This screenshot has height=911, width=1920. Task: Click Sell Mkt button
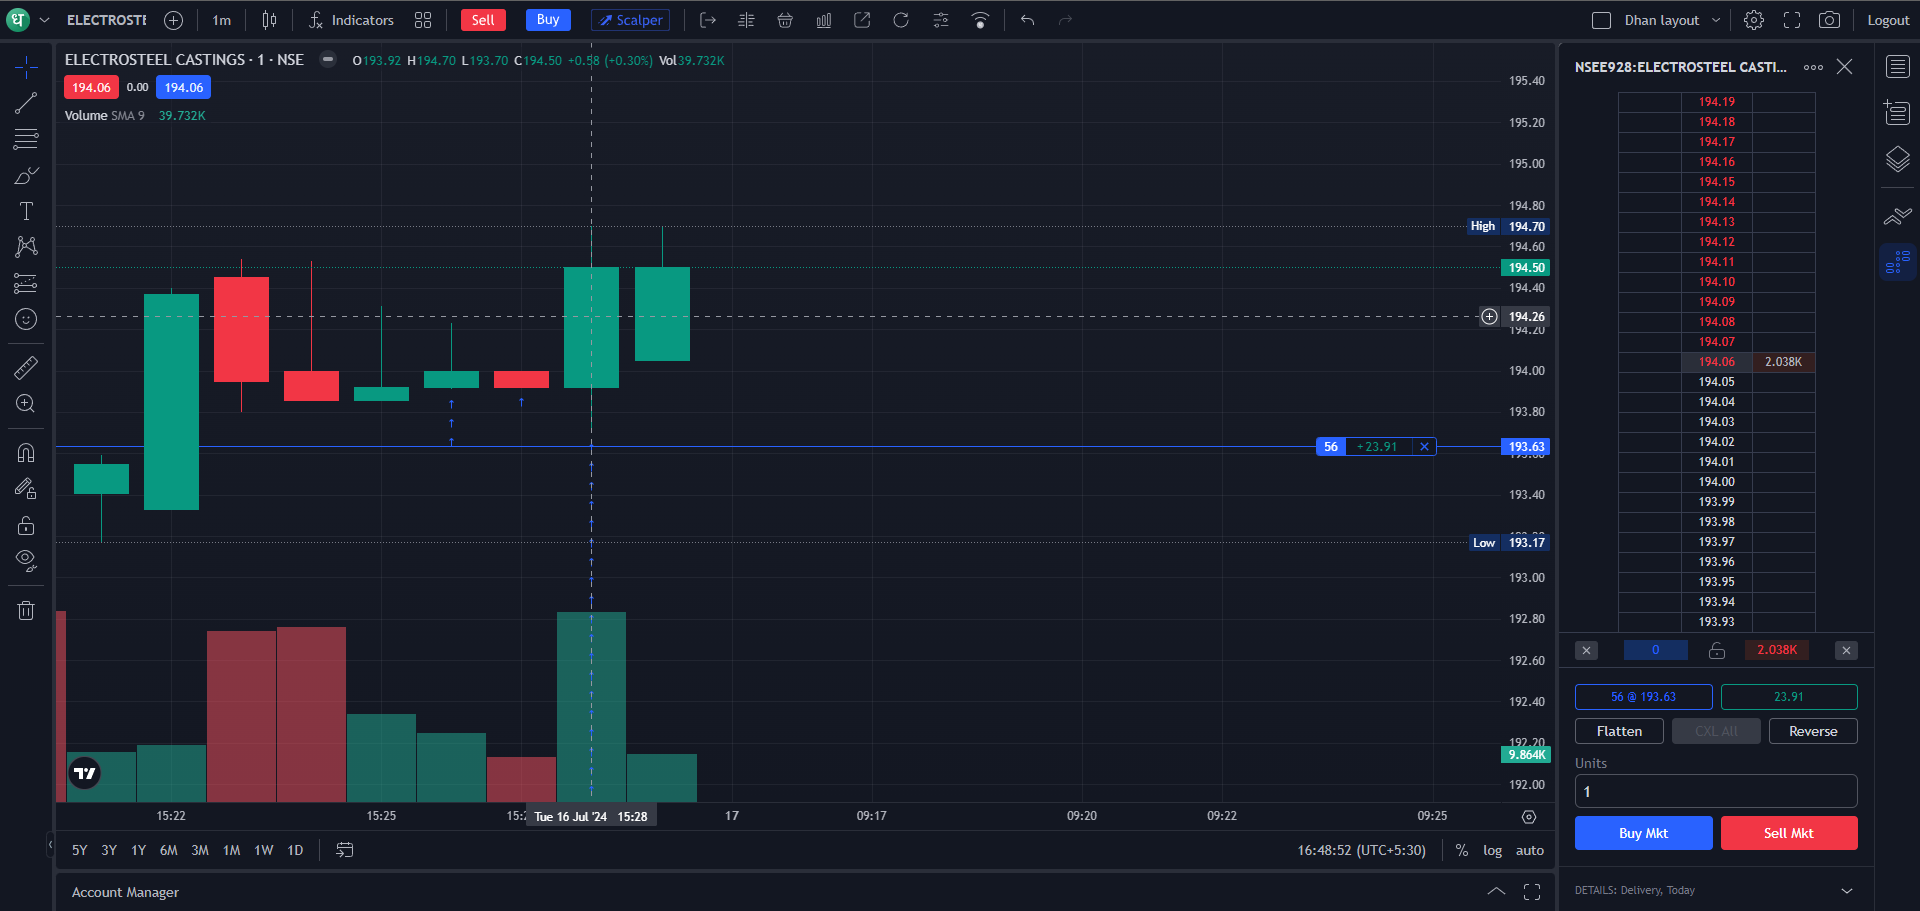1789,833
